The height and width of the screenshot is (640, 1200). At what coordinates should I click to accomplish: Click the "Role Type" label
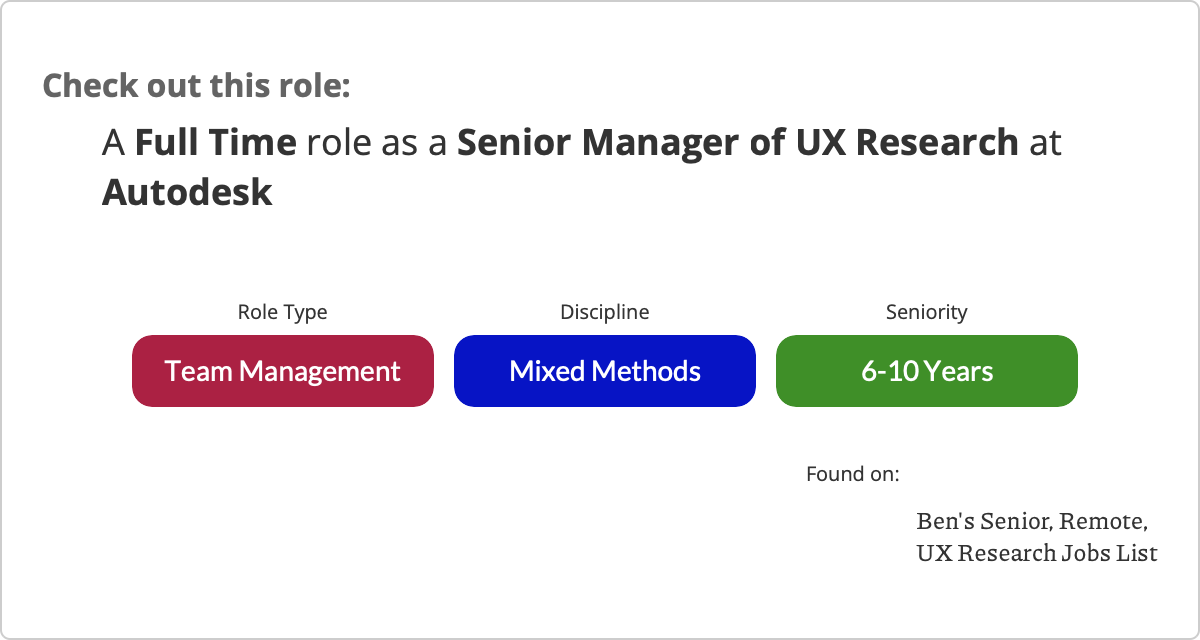(282, 312)
